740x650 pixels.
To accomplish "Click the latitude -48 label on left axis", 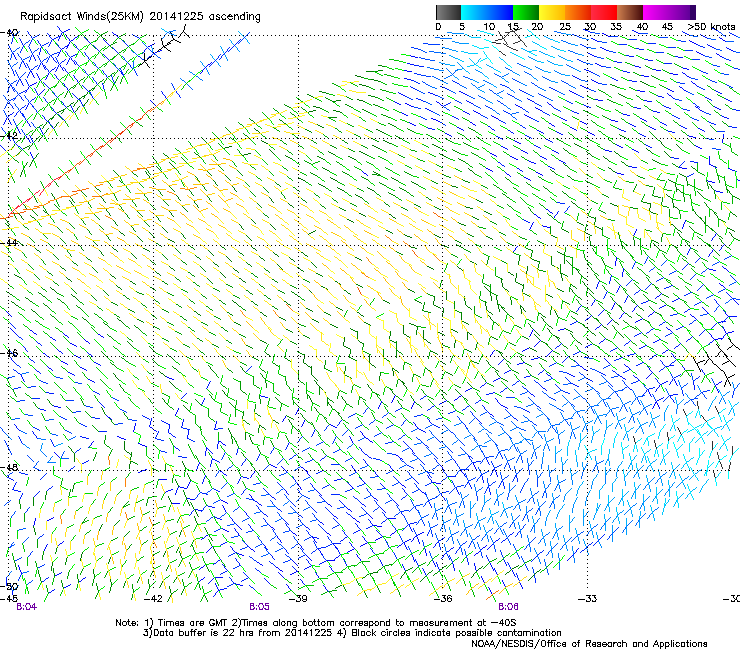I will tap(9, 467).
